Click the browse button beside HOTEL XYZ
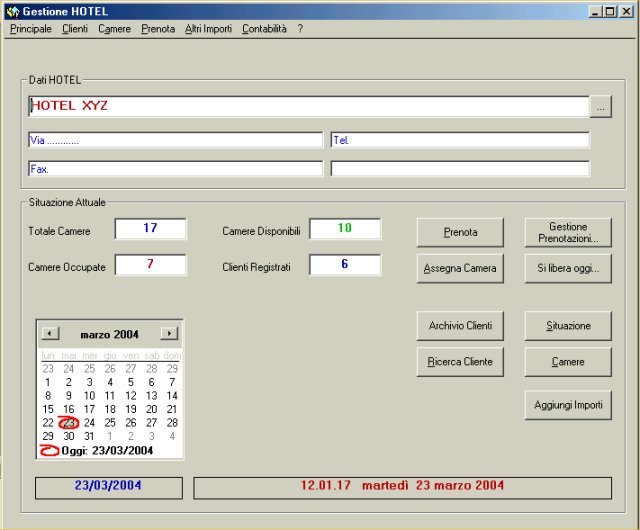 click(600, 106)
